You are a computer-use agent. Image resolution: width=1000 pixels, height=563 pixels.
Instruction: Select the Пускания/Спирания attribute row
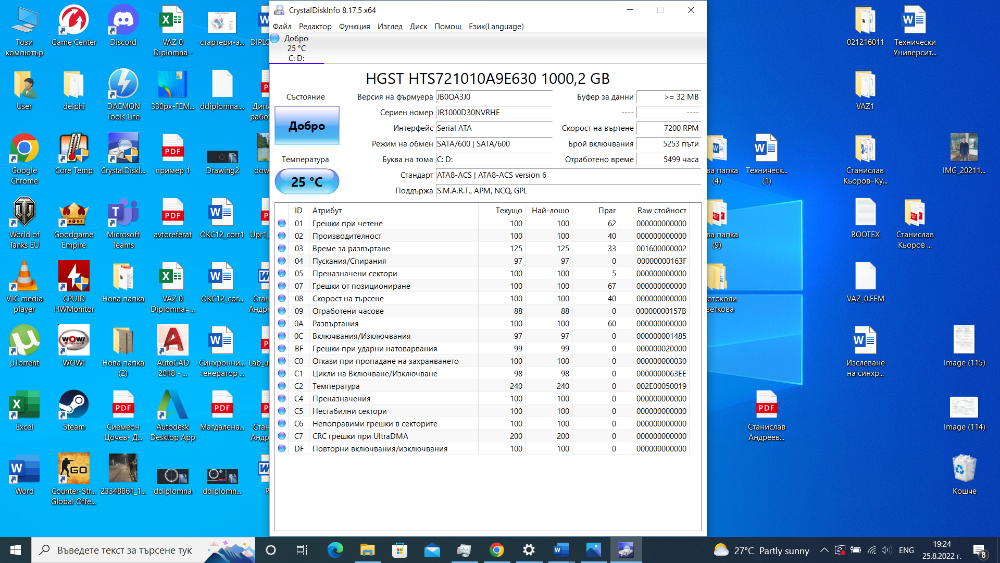(x=483, y=261)
